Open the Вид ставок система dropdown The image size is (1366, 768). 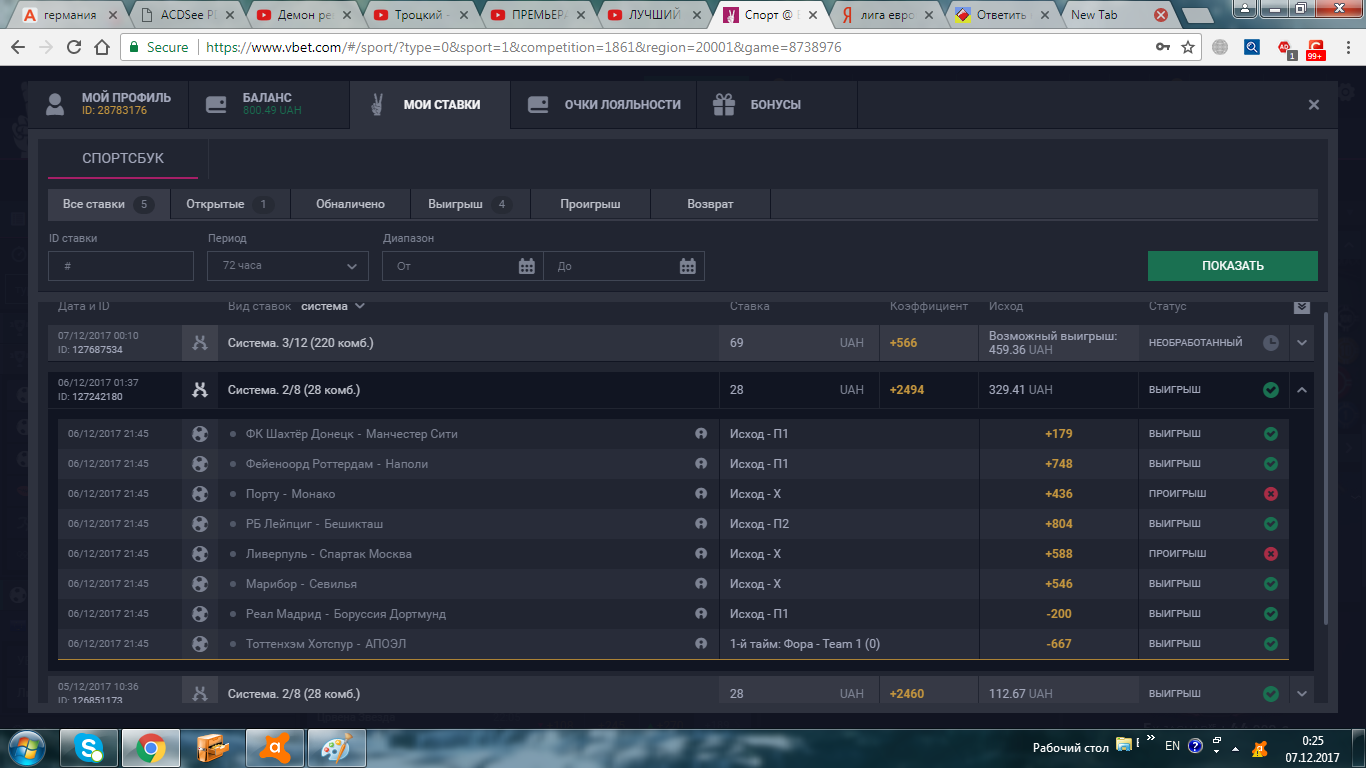333,306
